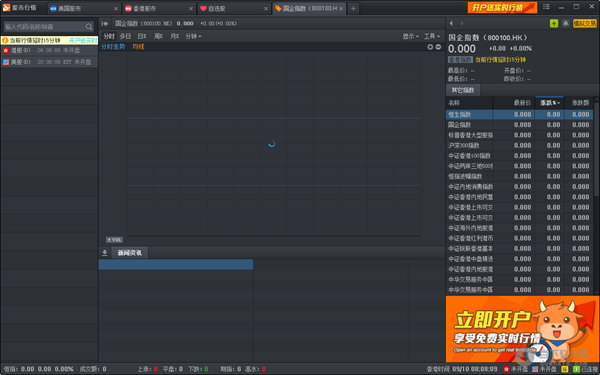600x375 pixels.
Task: Open the 涨跌% column header dropdown
Action: [550, 103]
